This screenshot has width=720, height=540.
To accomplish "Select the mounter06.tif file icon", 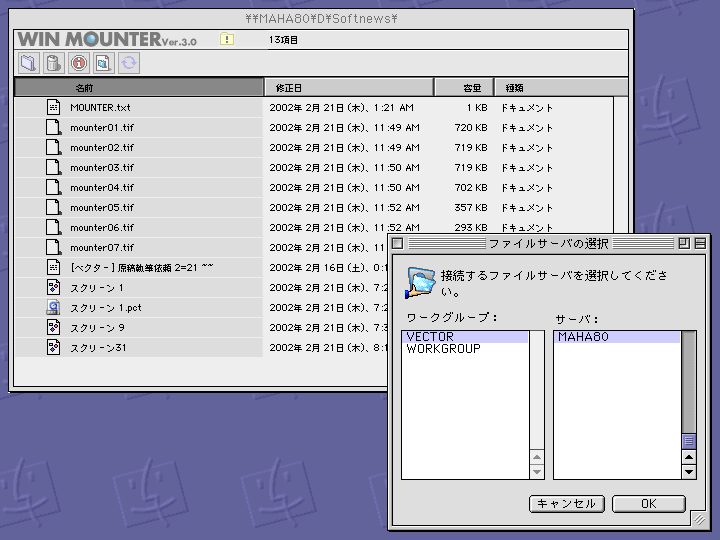I will [53, 227].
